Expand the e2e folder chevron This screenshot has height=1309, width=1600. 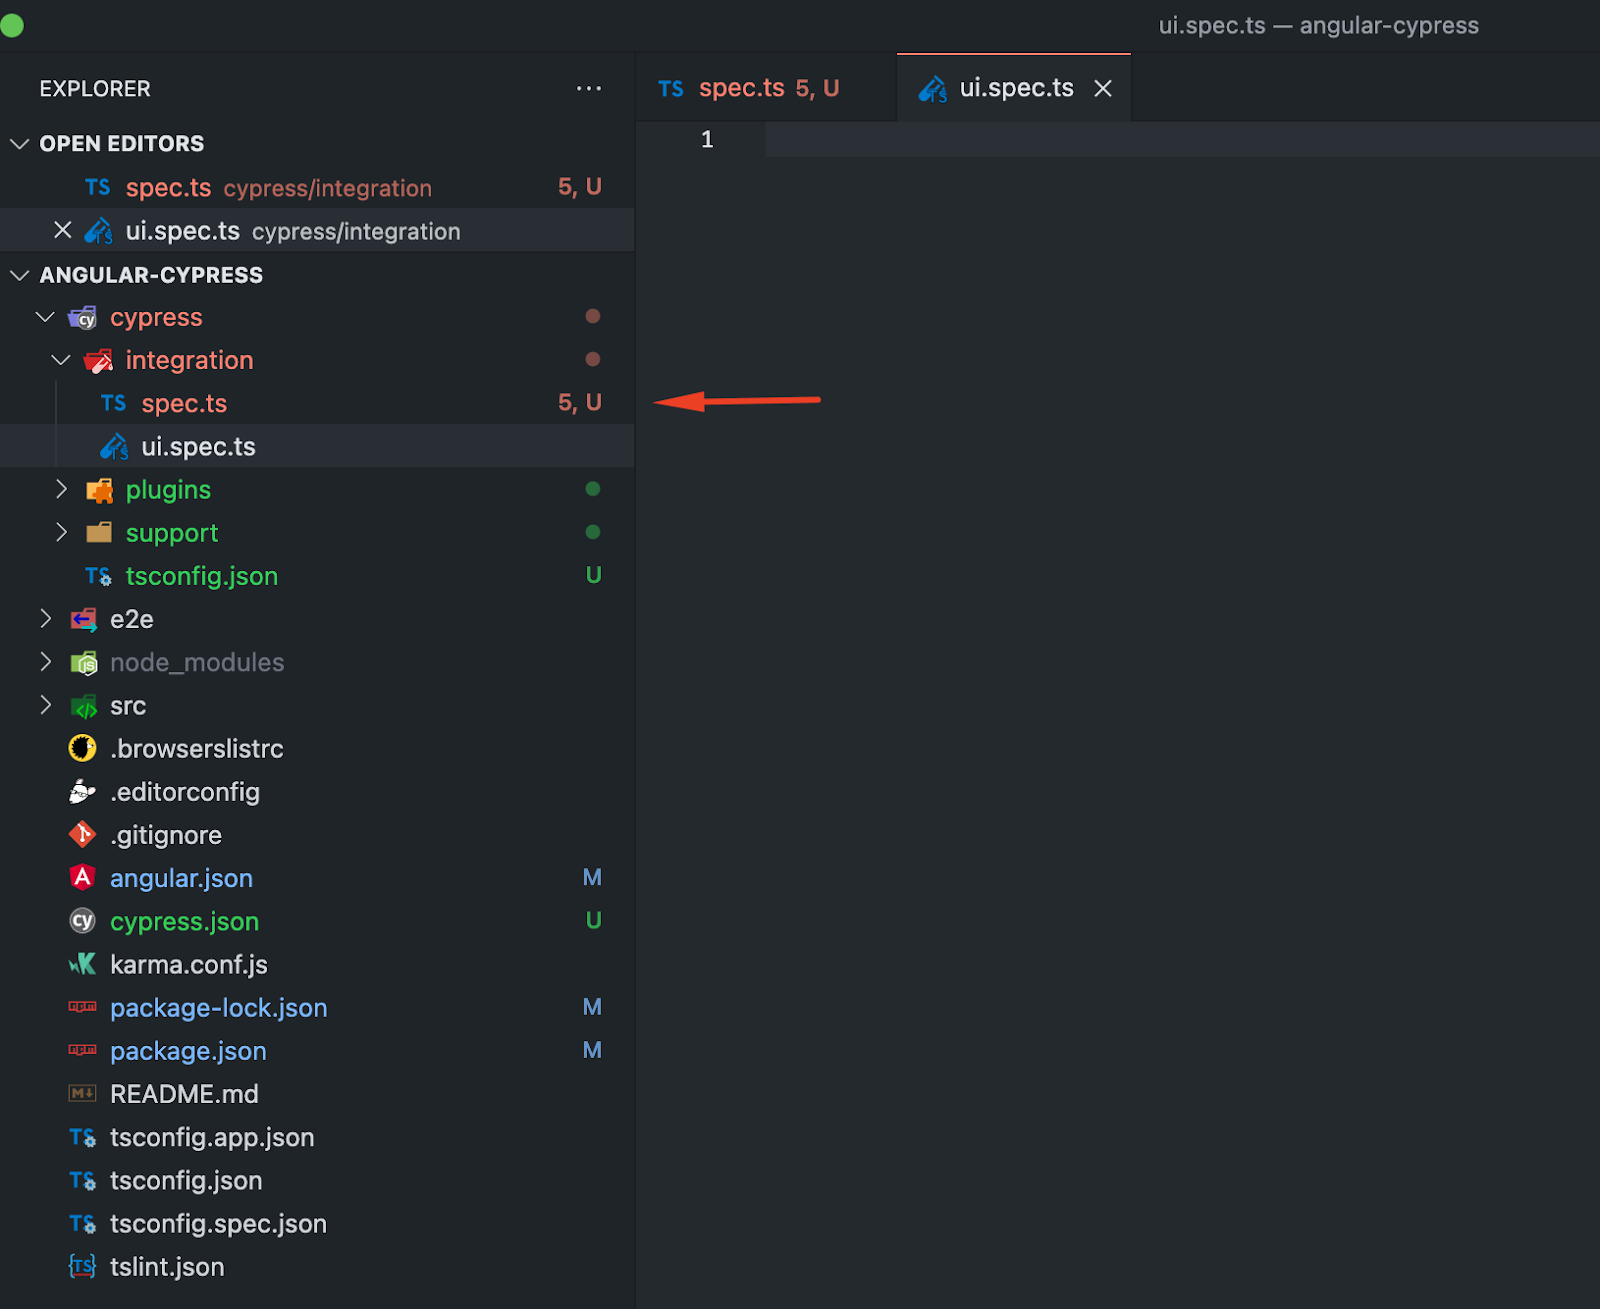[45, 619]
